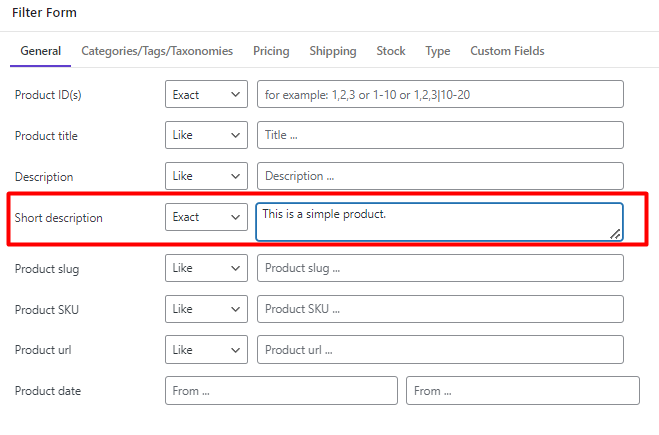
Task: Click the first Product date From field
Action: point(281,390)
